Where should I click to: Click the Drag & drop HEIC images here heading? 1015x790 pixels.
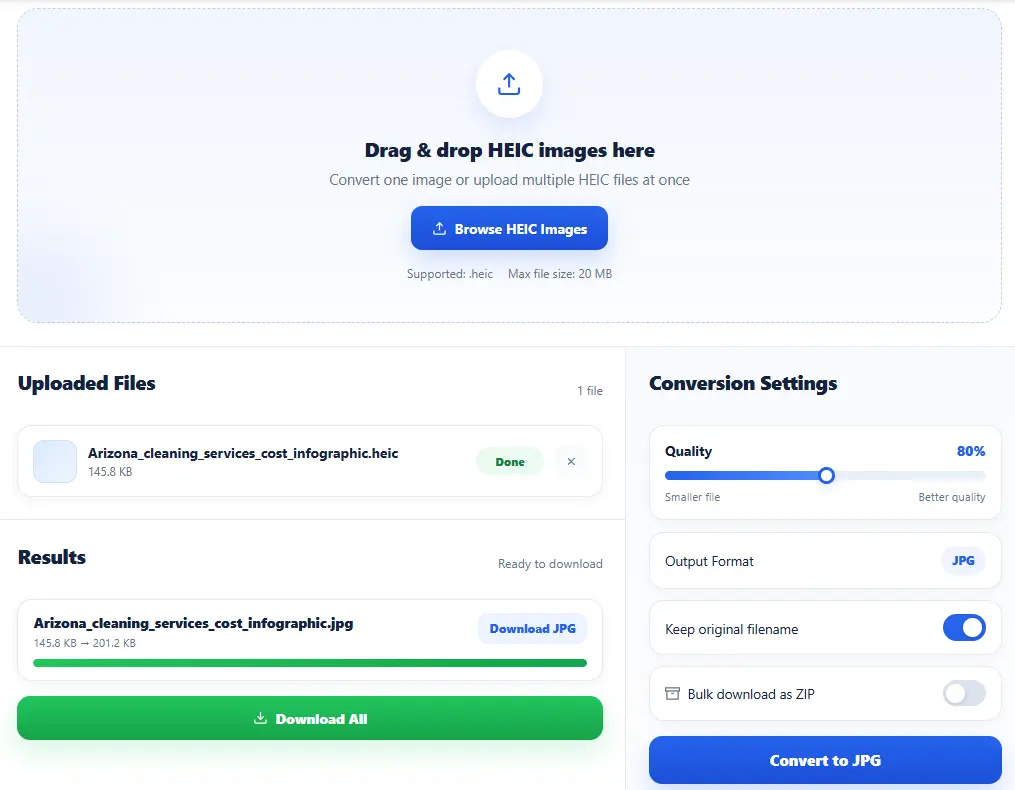509,151
